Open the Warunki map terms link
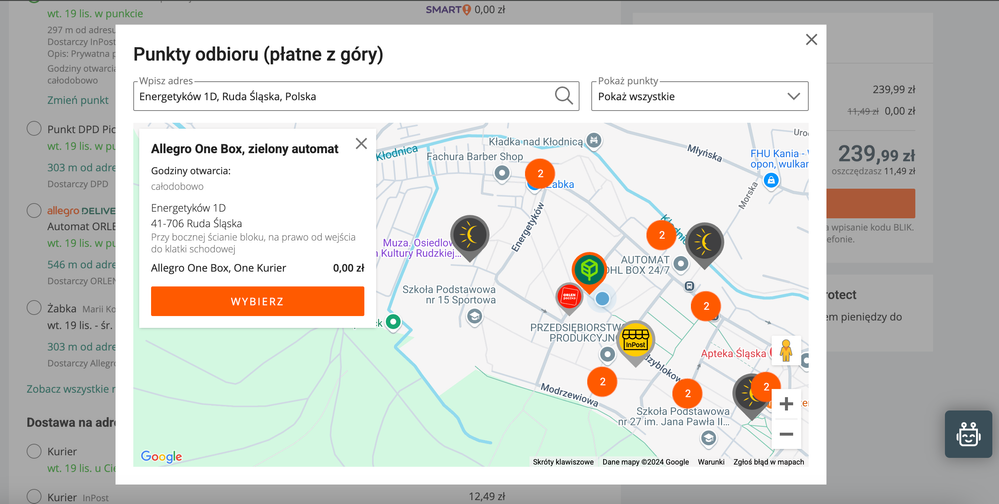 pyautogui.click(x=711, y=462)
